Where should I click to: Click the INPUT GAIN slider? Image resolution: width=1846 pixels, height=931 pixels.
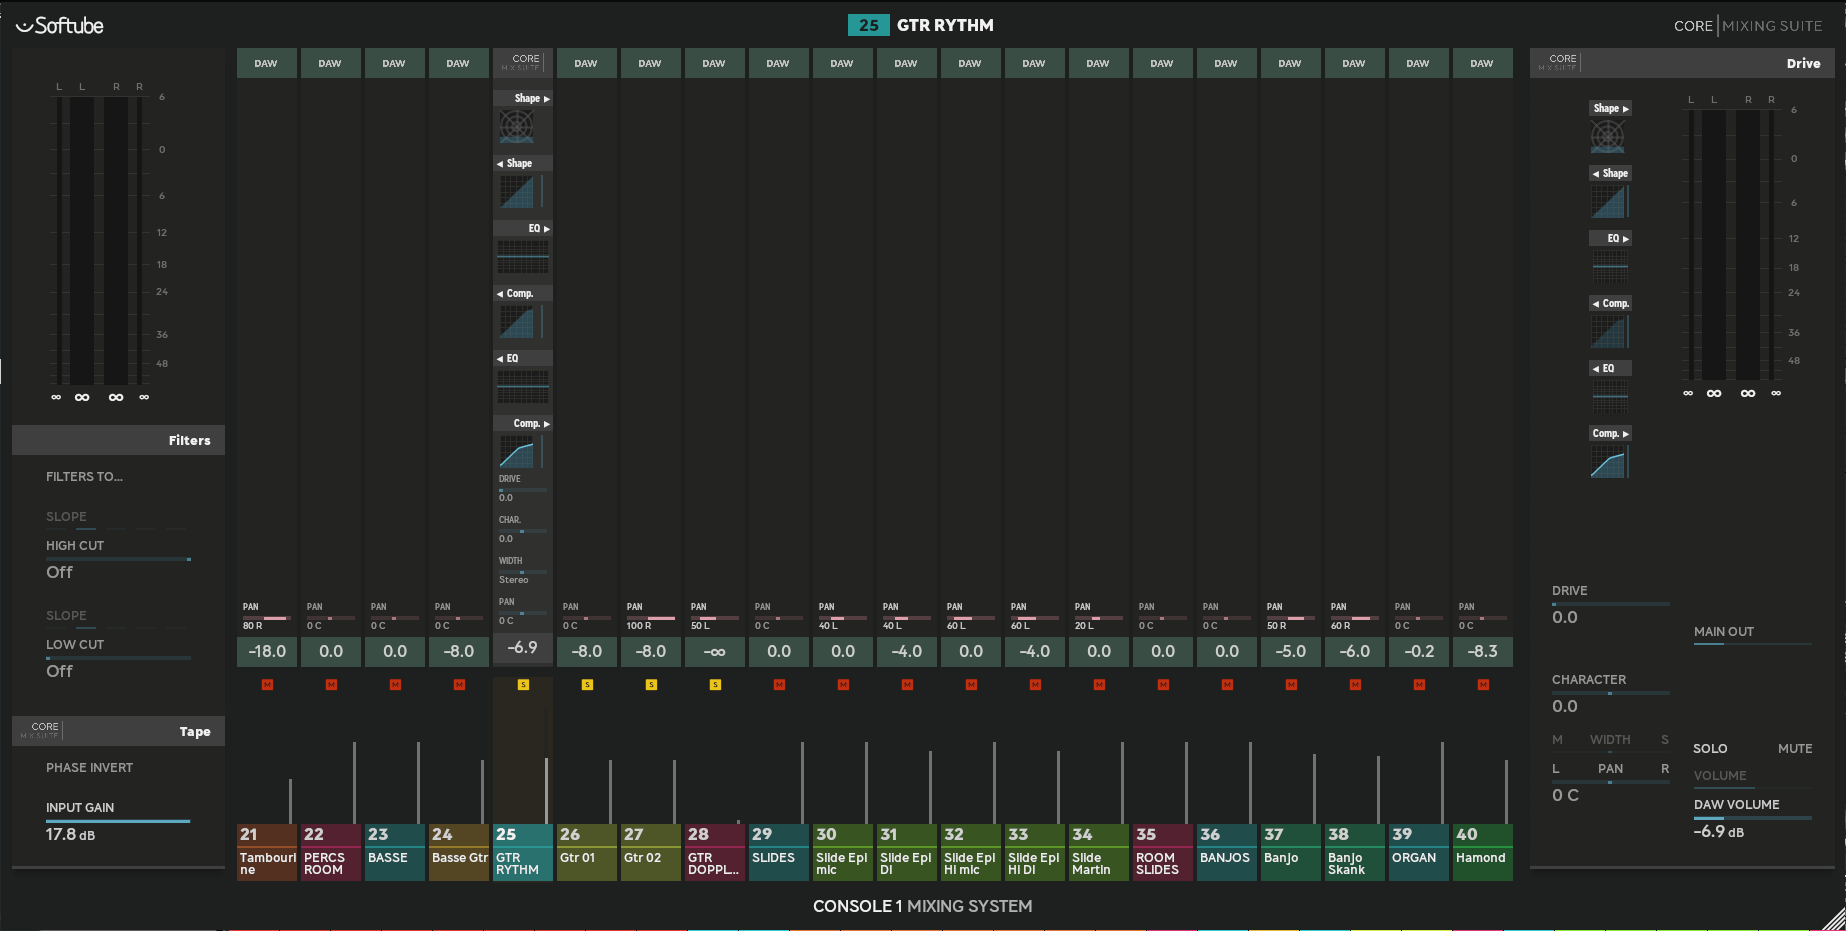pyautogui.click(x=118, y=821)
